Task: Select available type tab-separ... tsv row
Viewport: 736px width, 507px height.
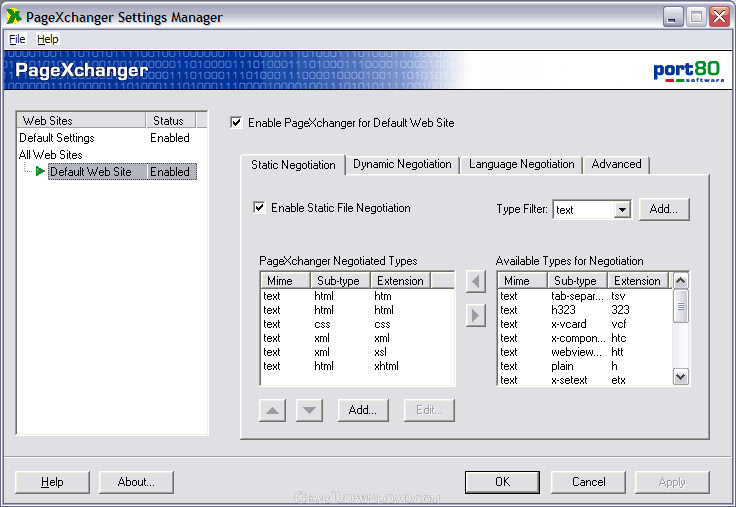Action: pyautogui.click(x=585, y=296)
